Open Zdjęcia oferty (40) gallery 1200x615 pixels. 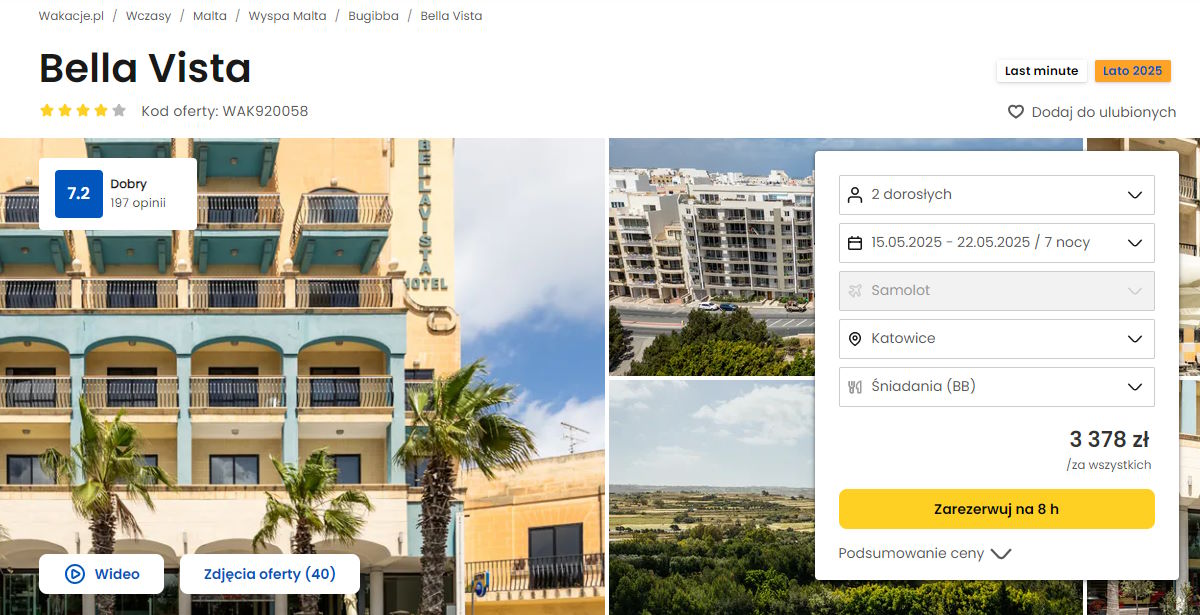click(x=270, y=574)
